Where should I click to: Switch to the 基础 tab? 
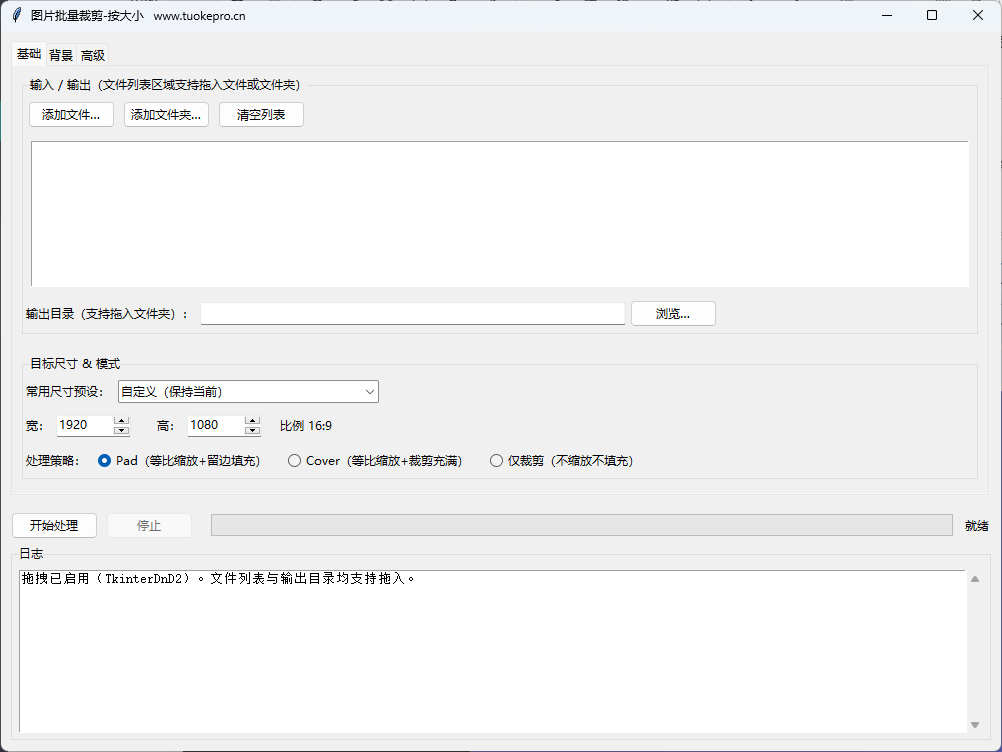(x=29, y=54)
